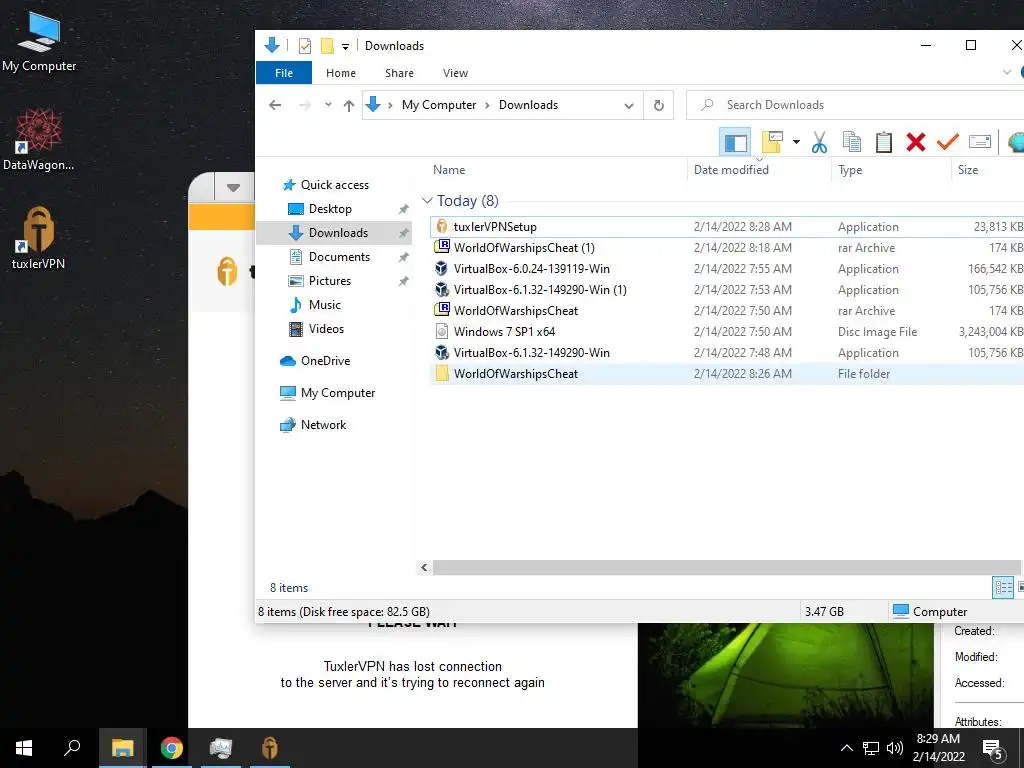
Task: Click the Properties icon in quick access toolbar
Action: (304, 46)
